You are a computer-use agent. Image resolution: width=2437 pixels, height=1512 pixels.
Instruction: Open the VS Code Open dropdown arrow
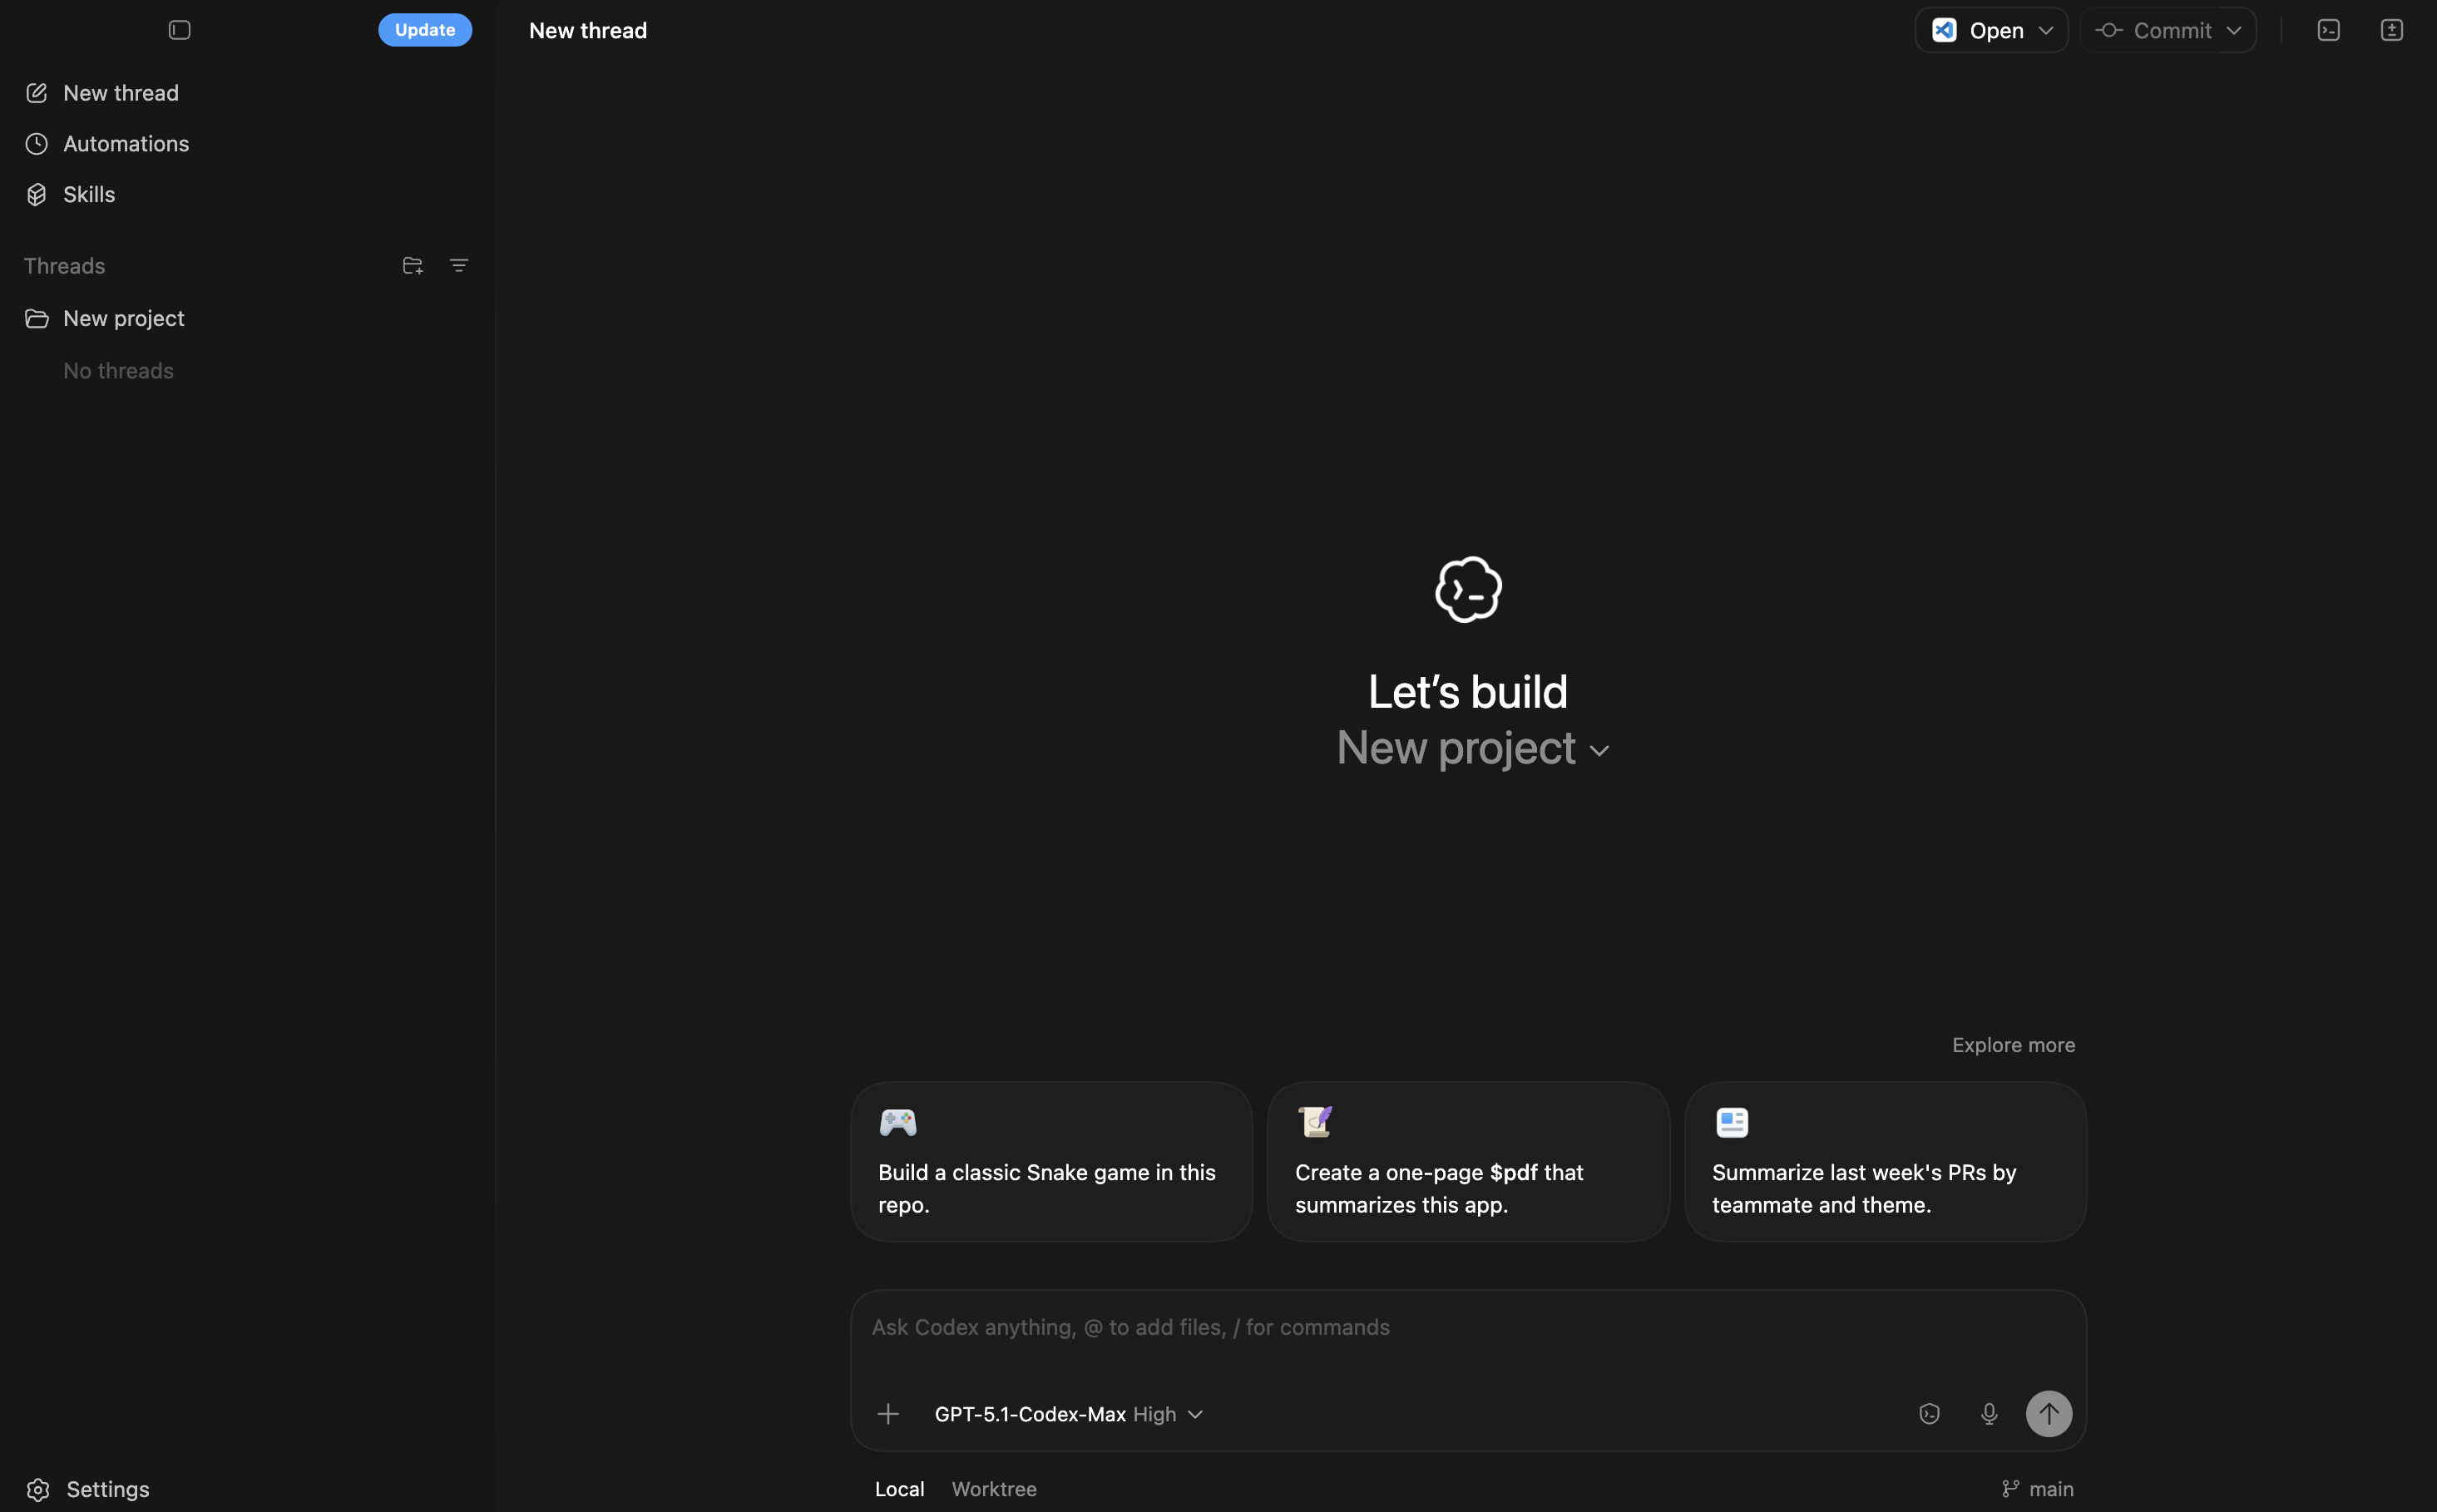(x=2046, y=31)
